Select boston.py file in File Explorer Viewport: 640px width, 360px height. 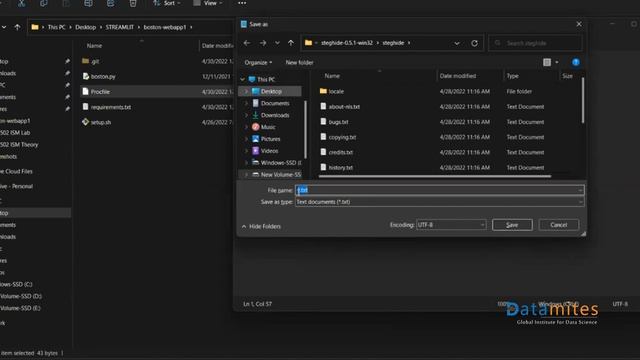[x=103, y=76]
